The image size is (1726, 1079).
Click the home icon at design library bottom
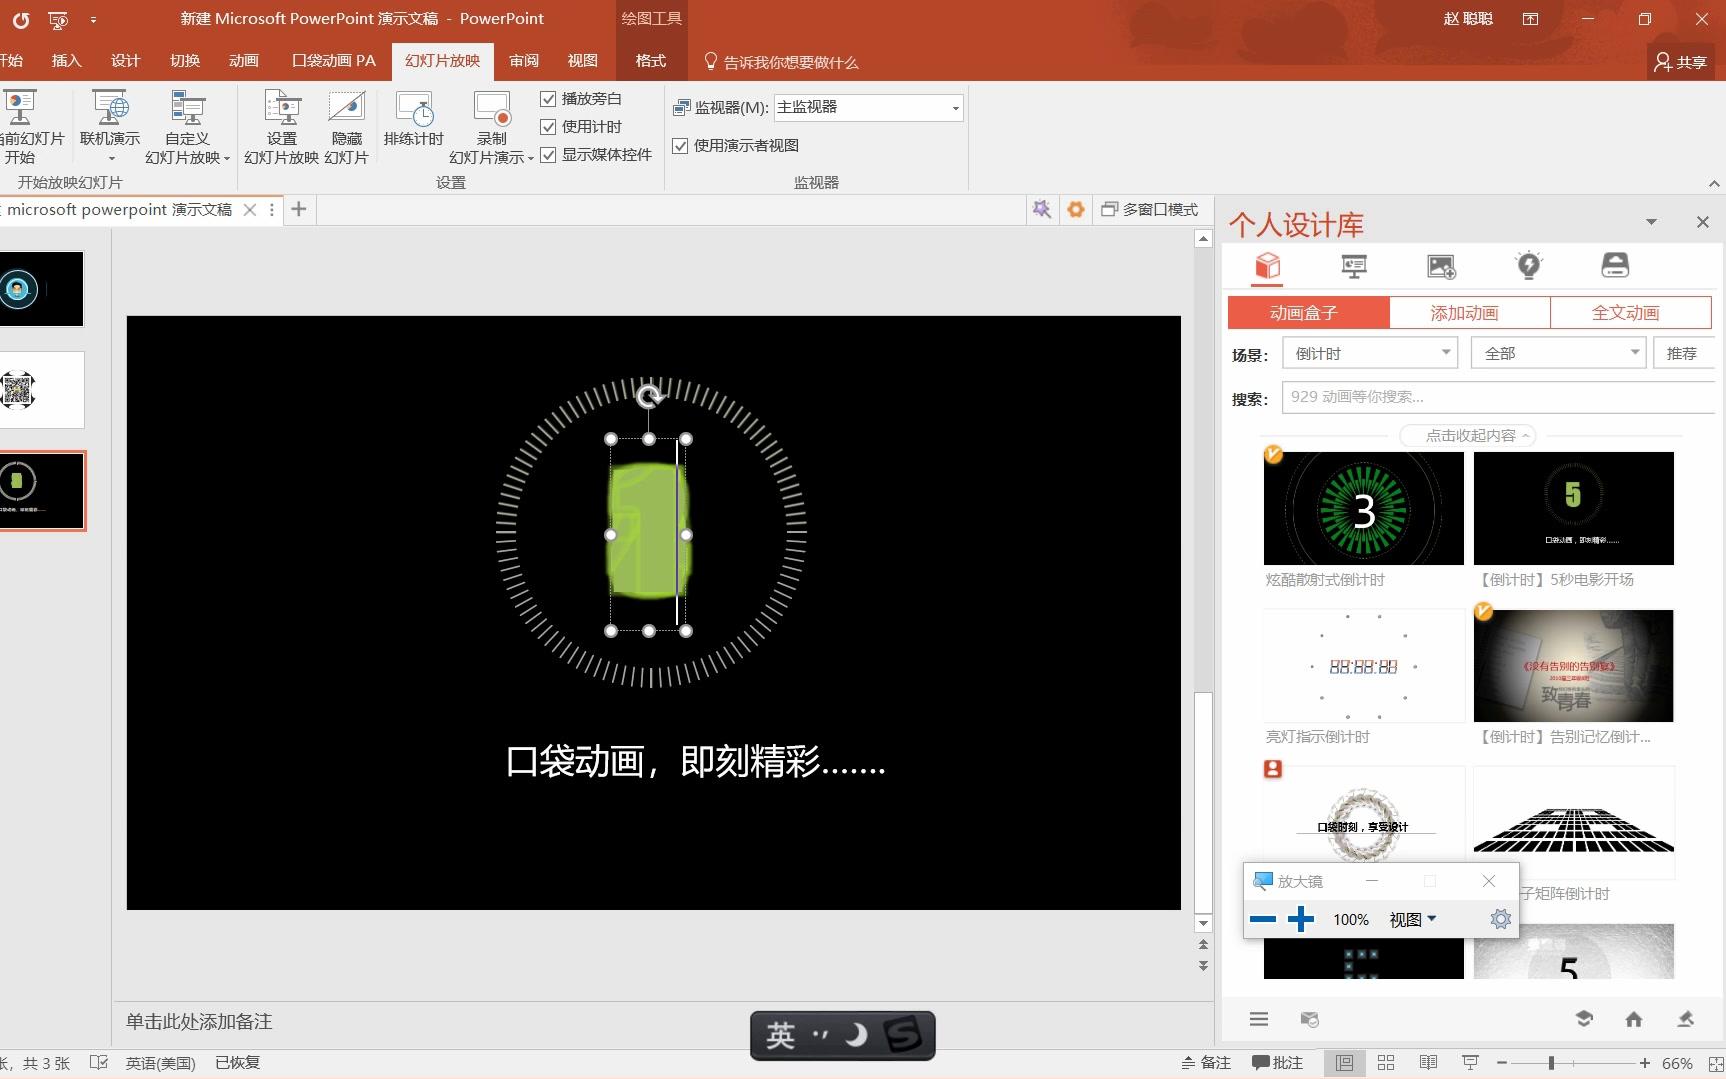coord(1634,1019)
